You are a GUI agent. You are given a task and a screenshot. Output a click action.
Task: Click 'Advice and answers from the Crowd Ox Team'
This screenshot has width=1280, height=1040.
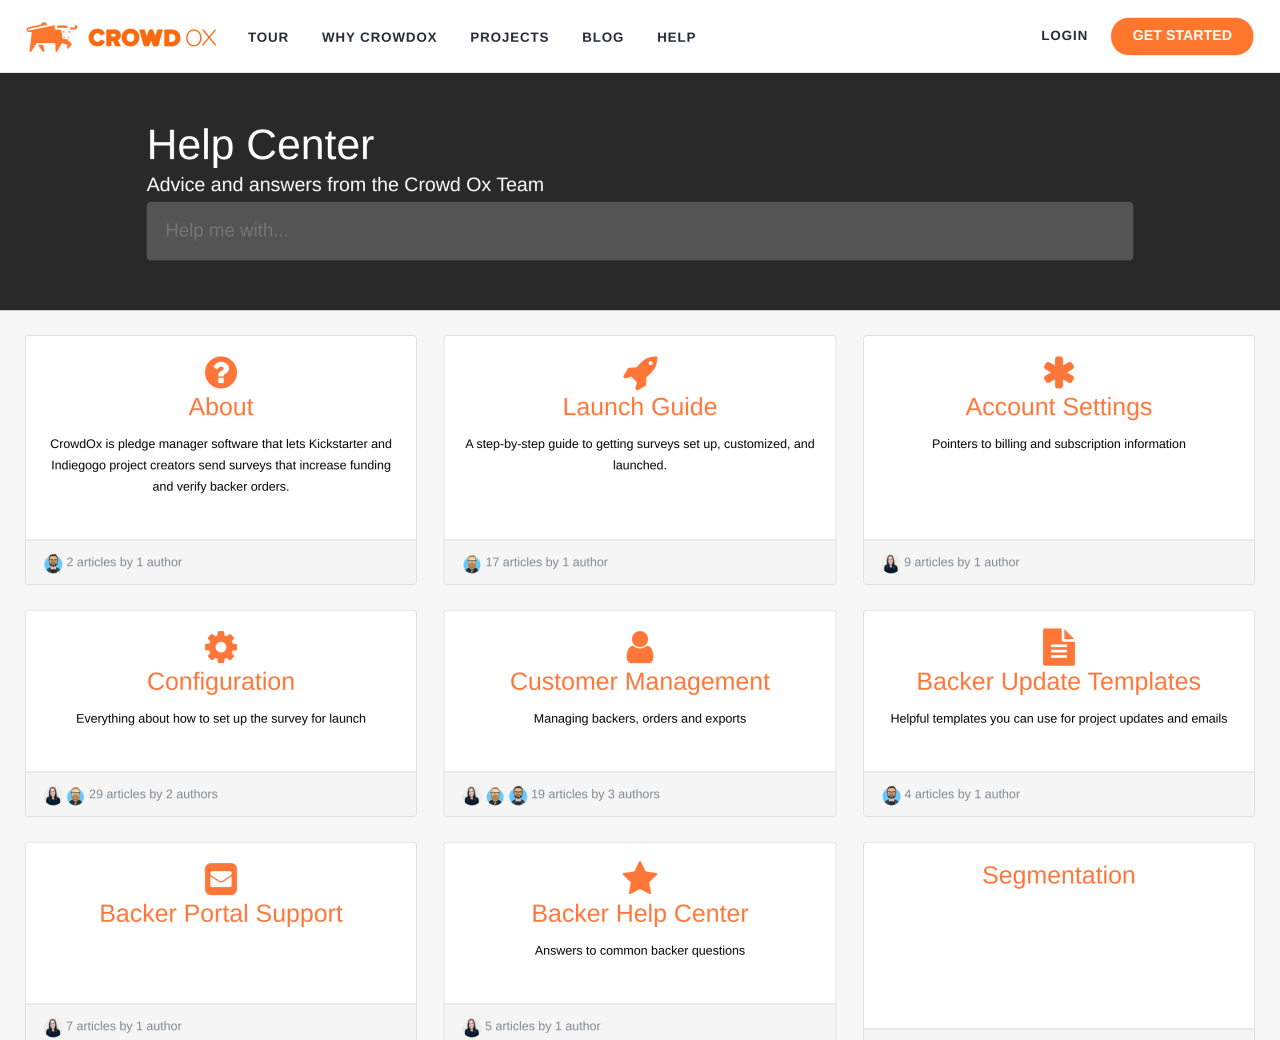point(345,185)
